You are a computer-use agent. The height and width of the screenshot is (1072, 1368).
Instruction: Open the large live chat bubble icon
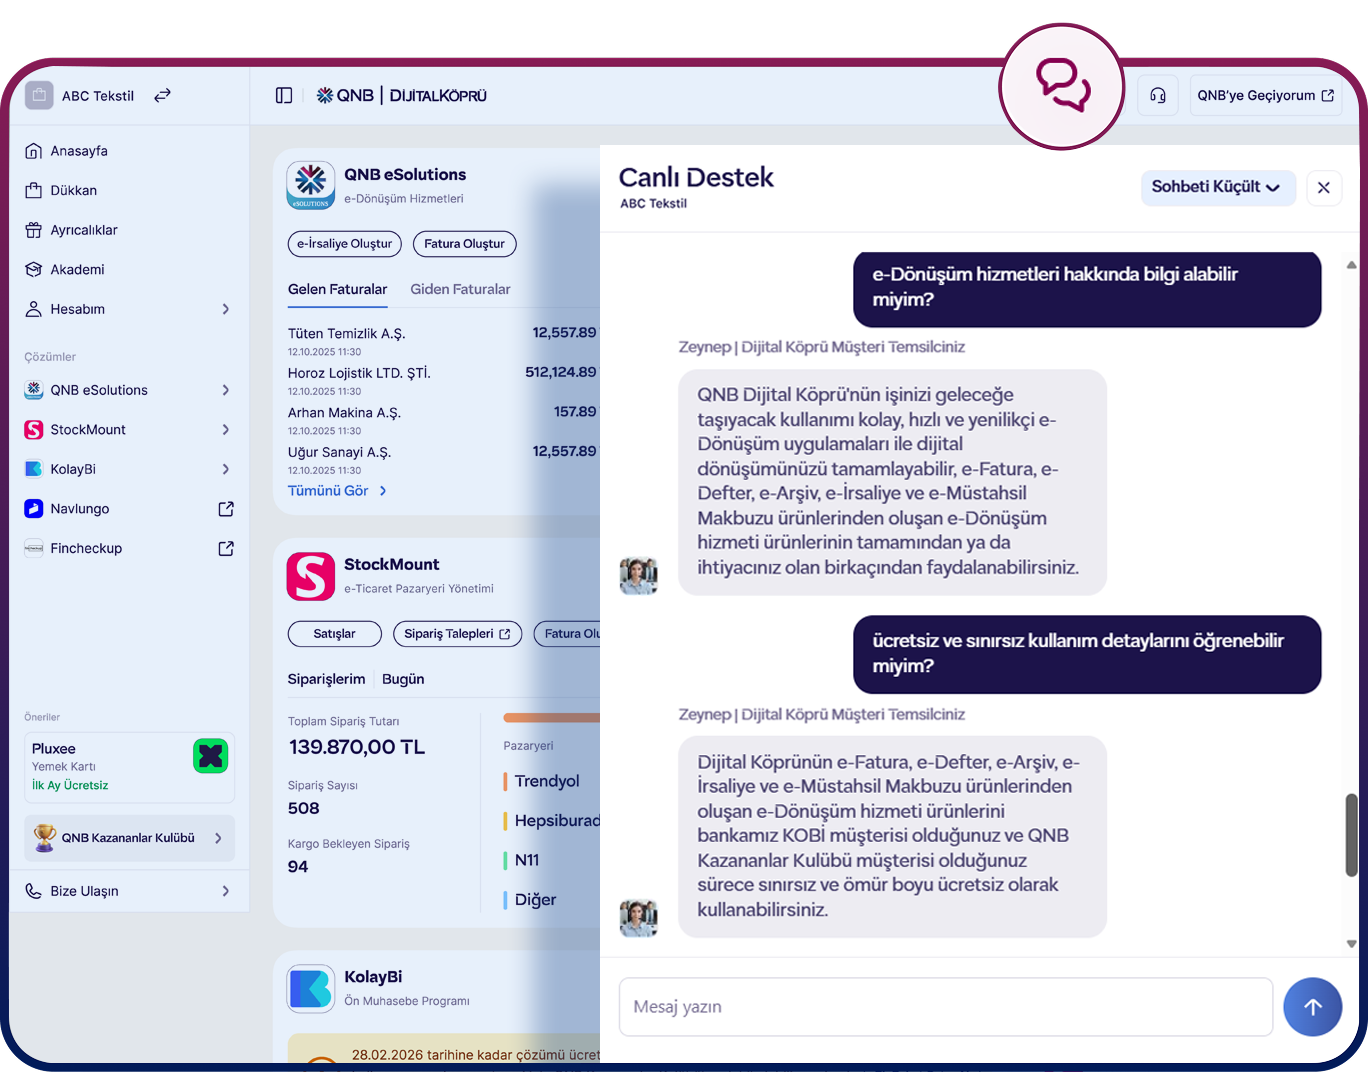1062,86
